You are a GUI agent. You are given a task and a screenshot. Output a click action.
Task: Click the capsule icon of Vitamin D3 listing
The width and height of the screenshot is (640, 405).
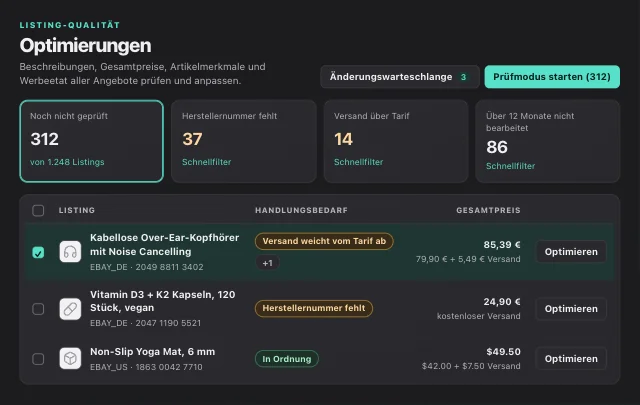(x=70, y=309)
